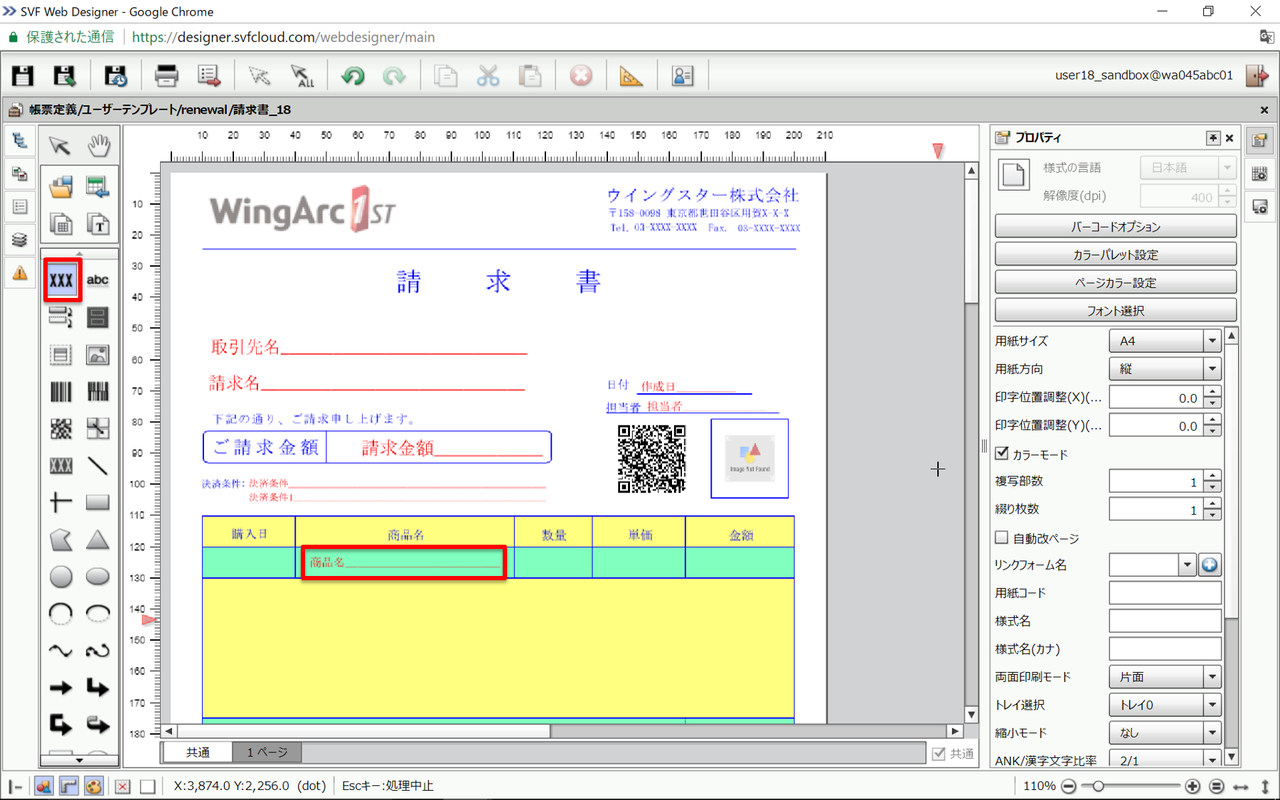Click the Print icon in the toolbar
This screenshot has width=1280, height=800.
point(167,76)
